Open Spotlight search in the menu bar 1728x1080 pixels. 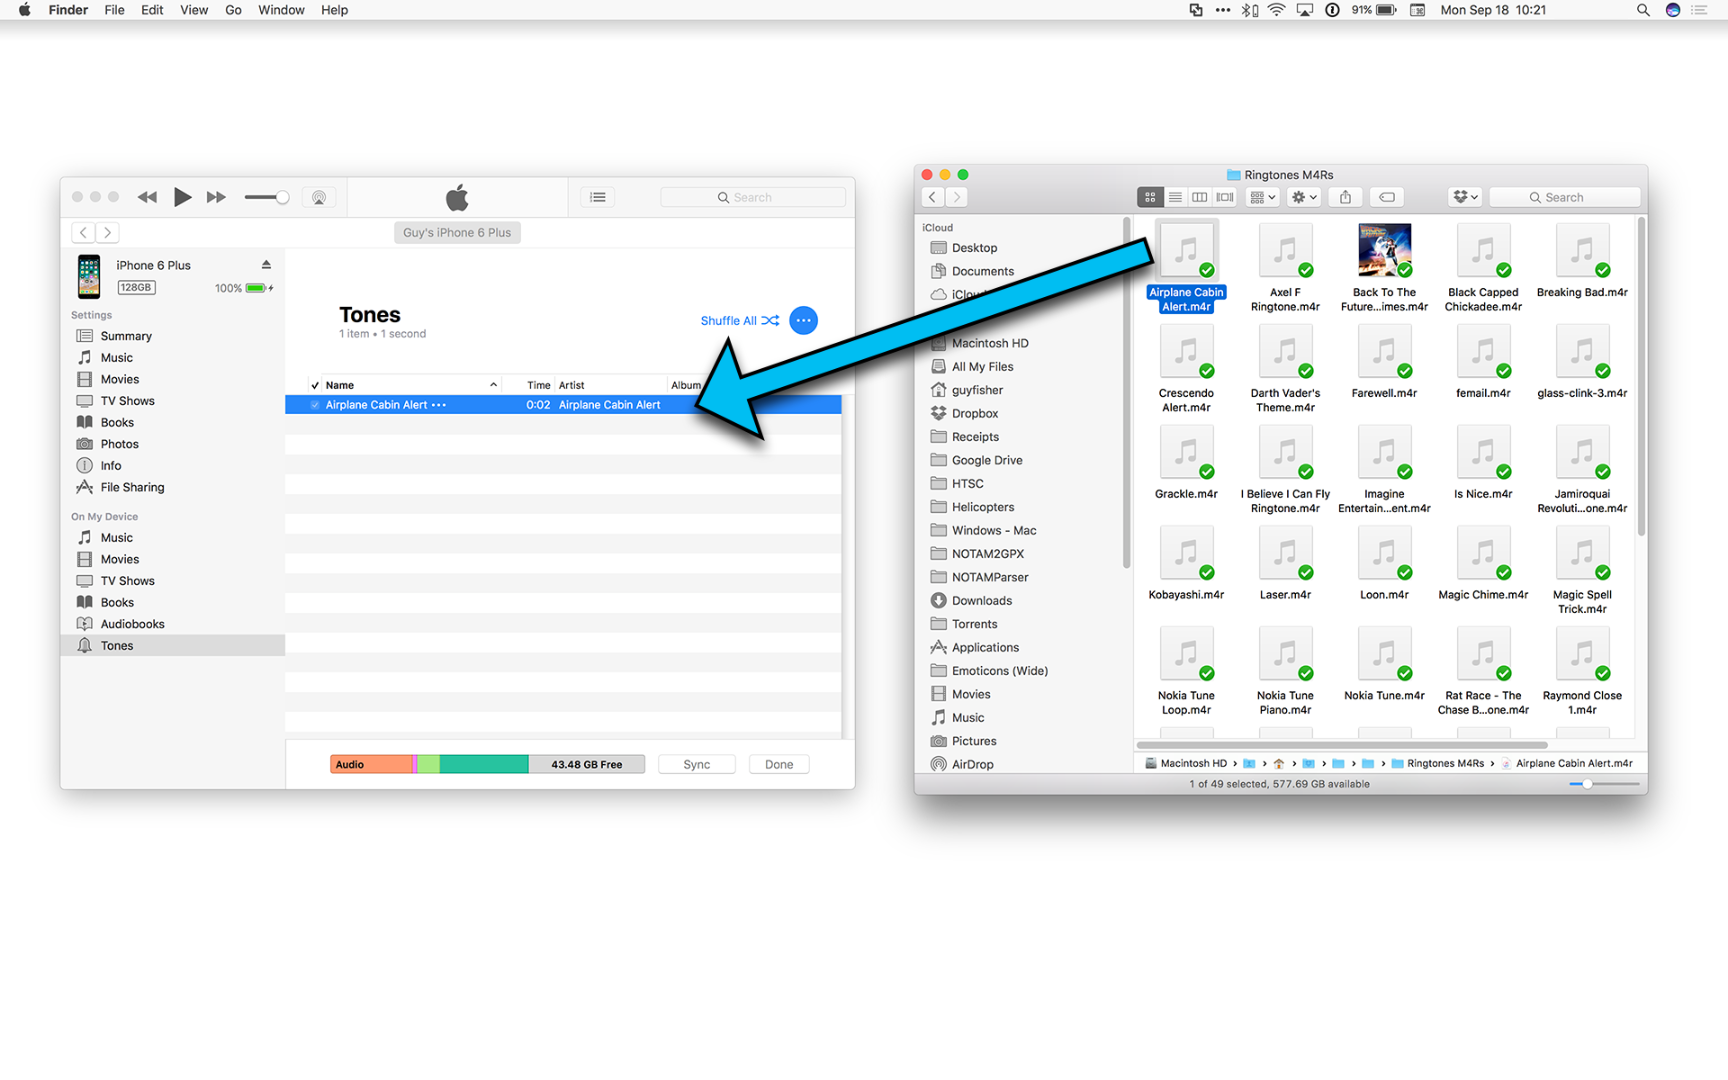pos(1642,10)
